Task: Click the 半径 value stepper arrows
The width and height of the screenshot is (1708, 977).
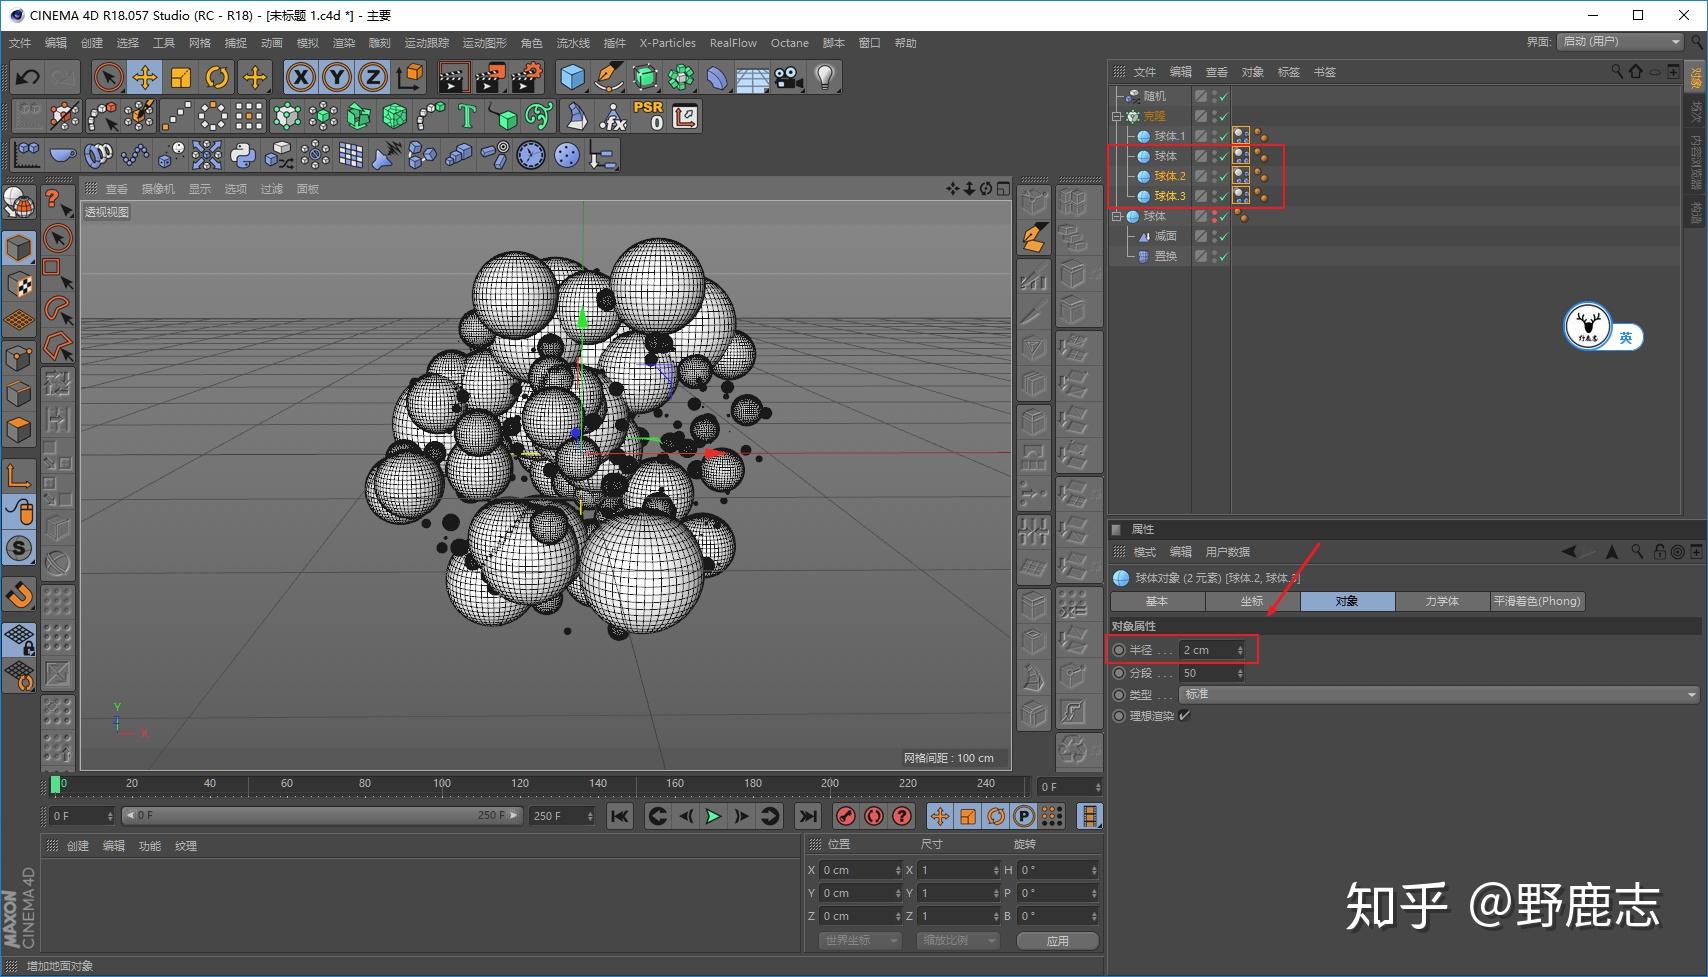Action: pyautogui.click(x=1240, y=650)
